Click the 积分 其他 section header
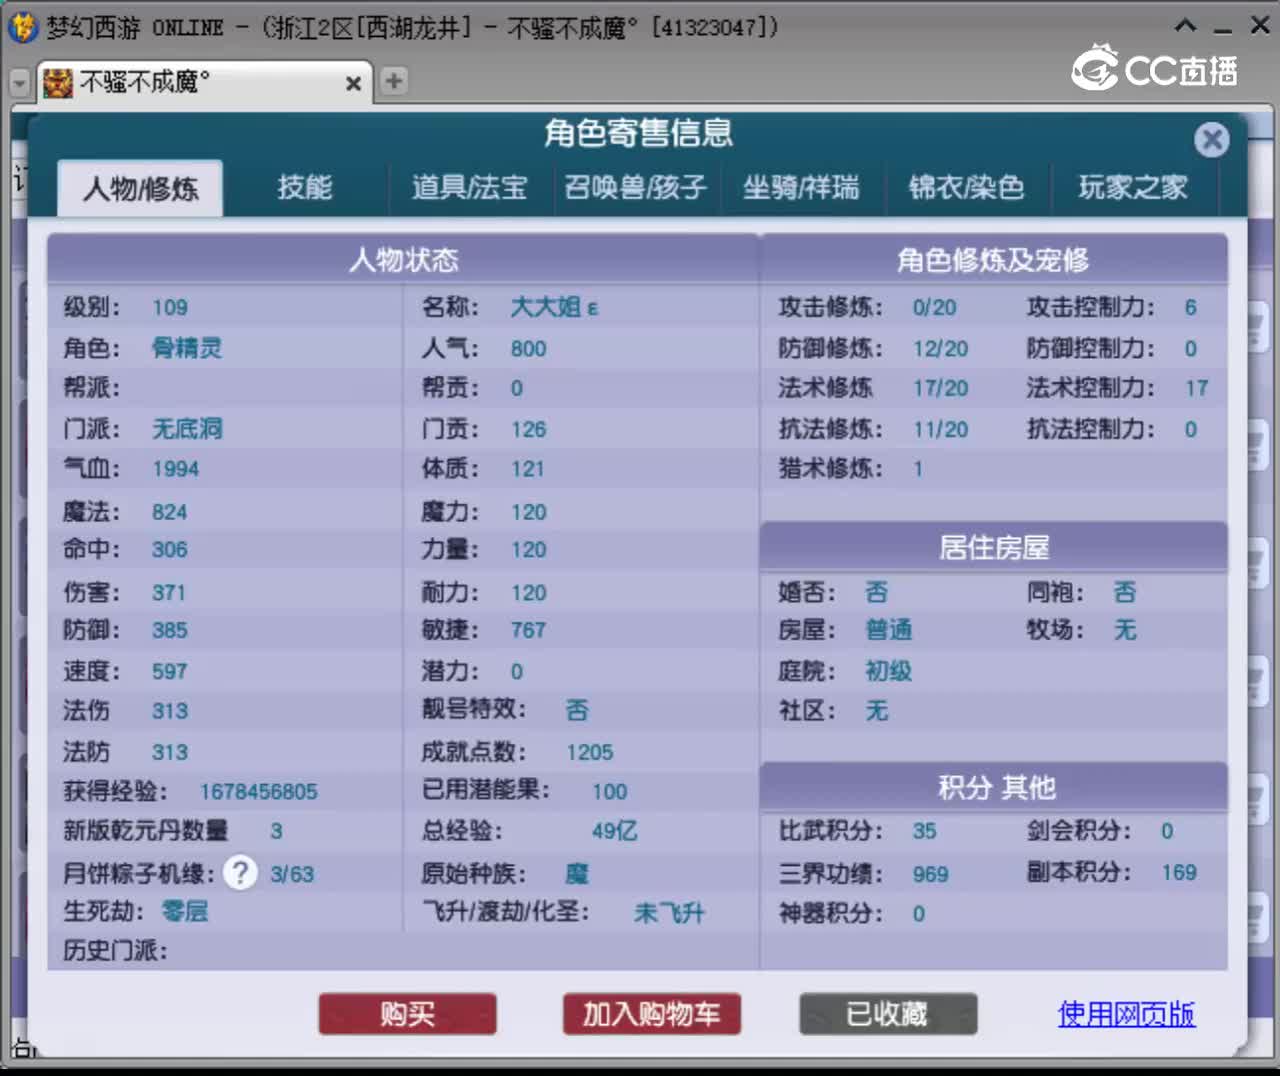 point(993,787)
